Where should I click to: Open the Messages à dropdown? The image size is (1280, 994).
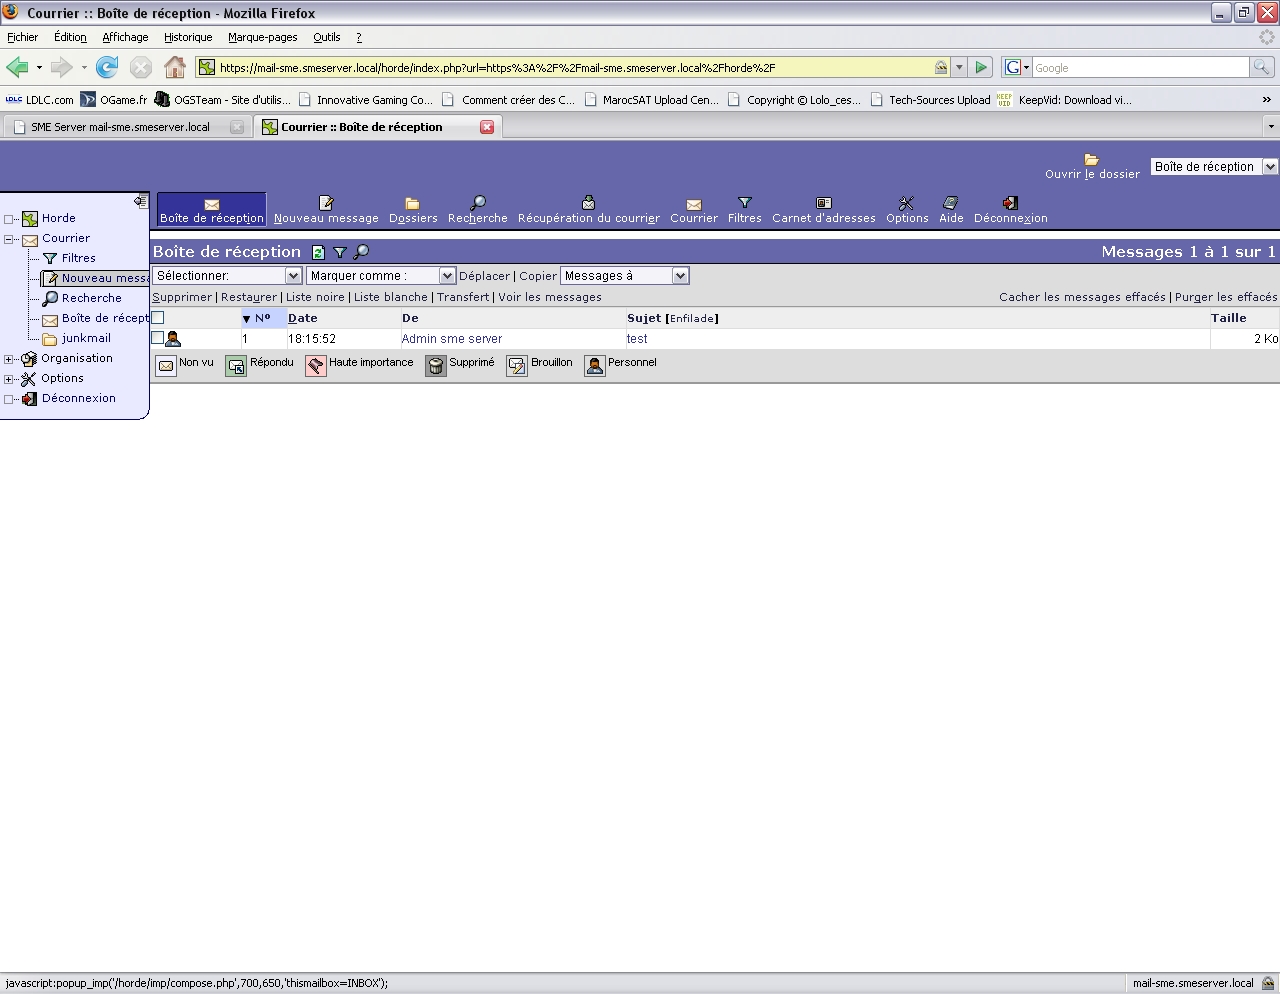coord(625,276)
